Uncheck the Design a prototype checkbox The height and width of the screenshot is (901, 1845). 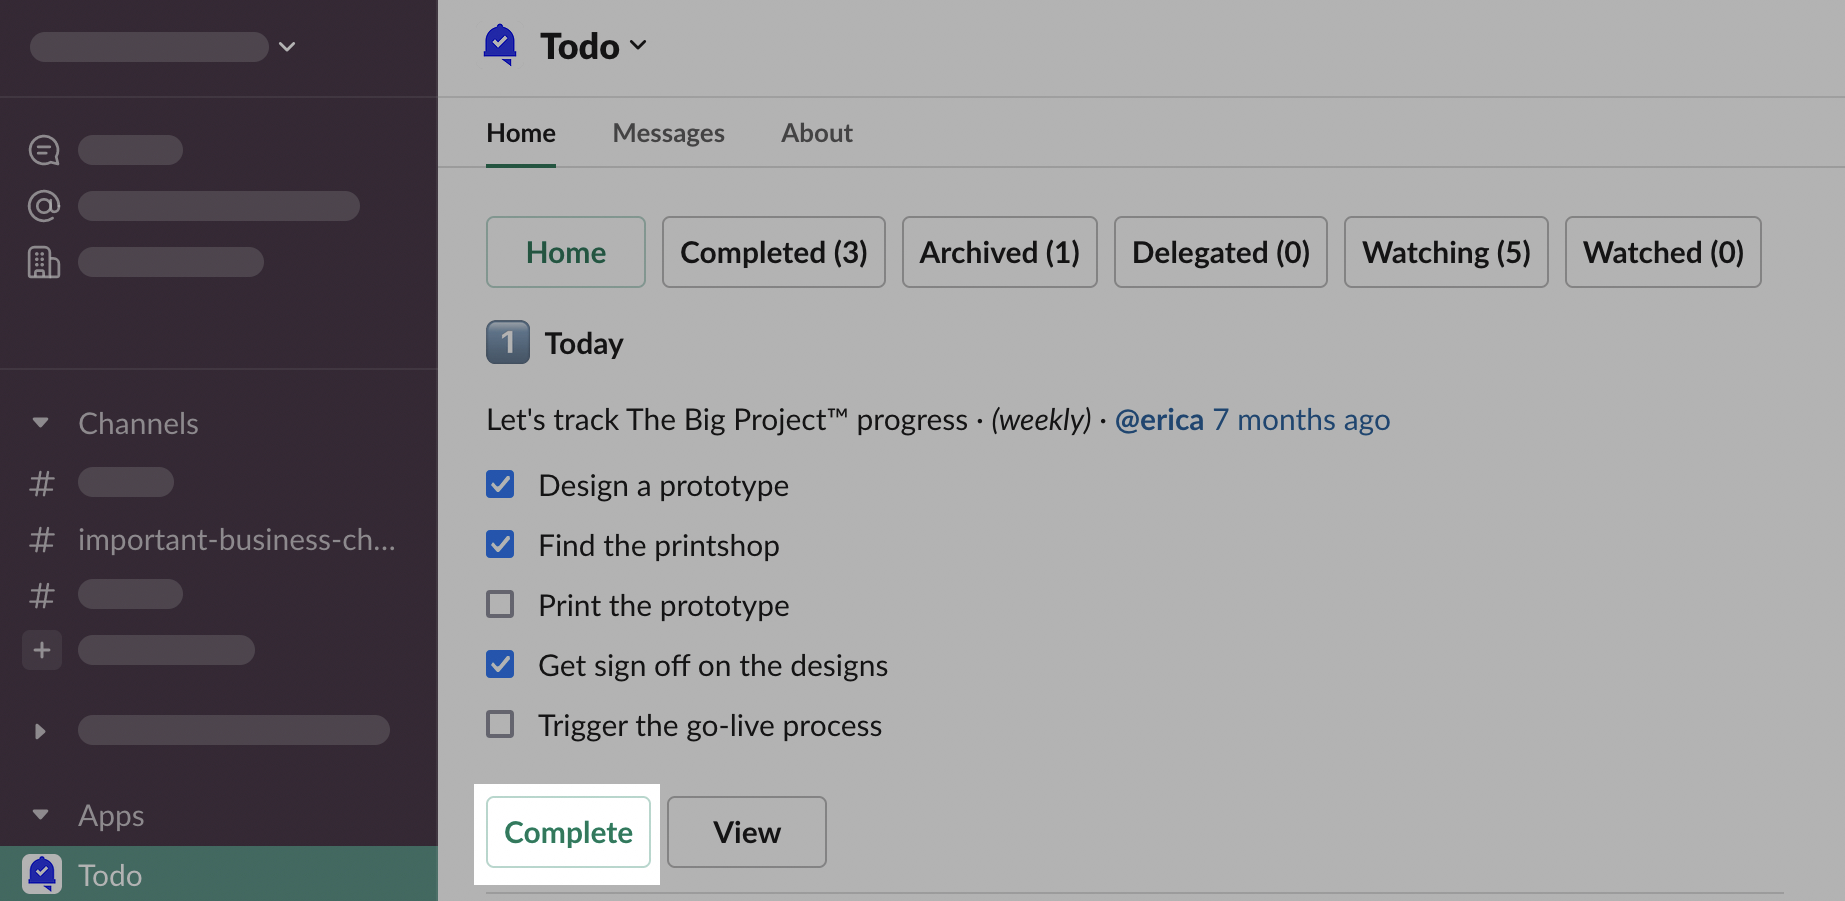click(x=500, y=485)
